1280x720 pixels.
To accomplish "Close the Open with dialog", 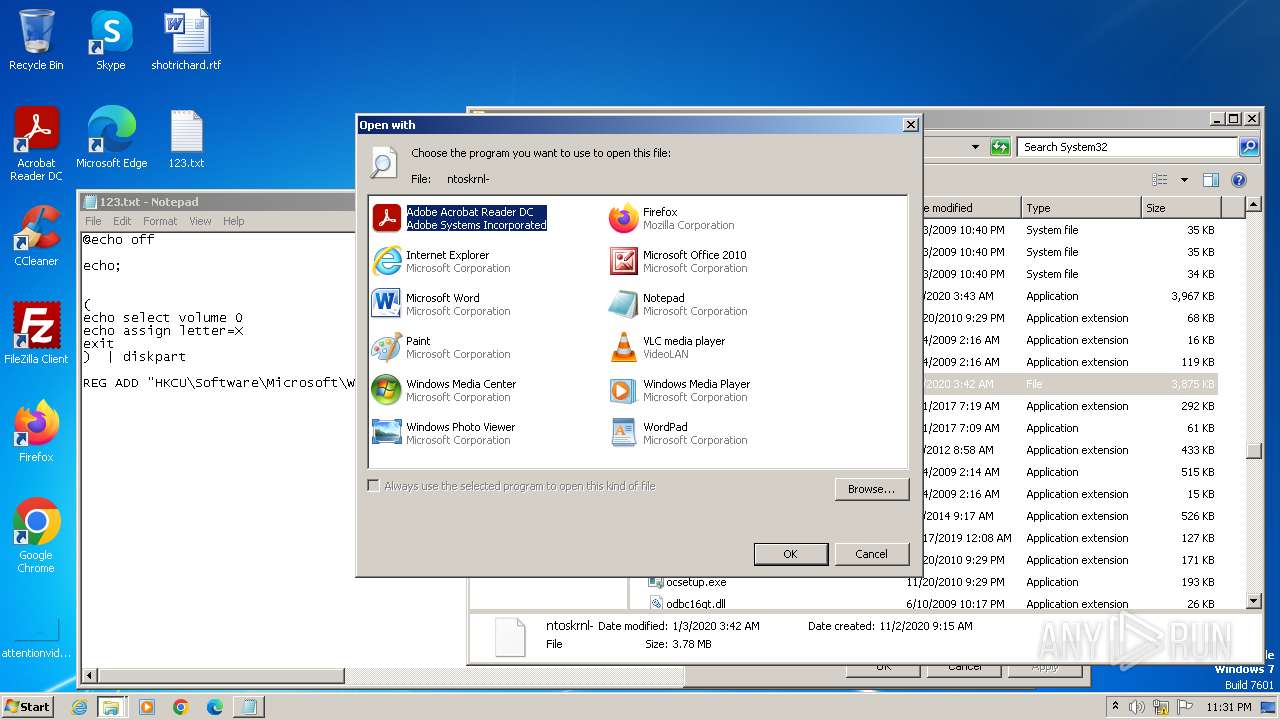I will click(910, 125).
